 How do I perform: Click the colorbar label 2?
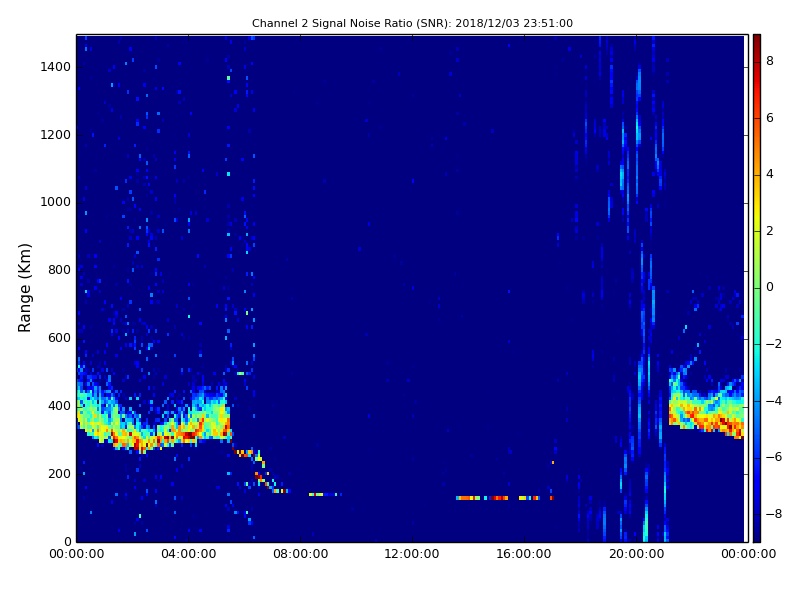pyautogui.click(x=769, y=231)
